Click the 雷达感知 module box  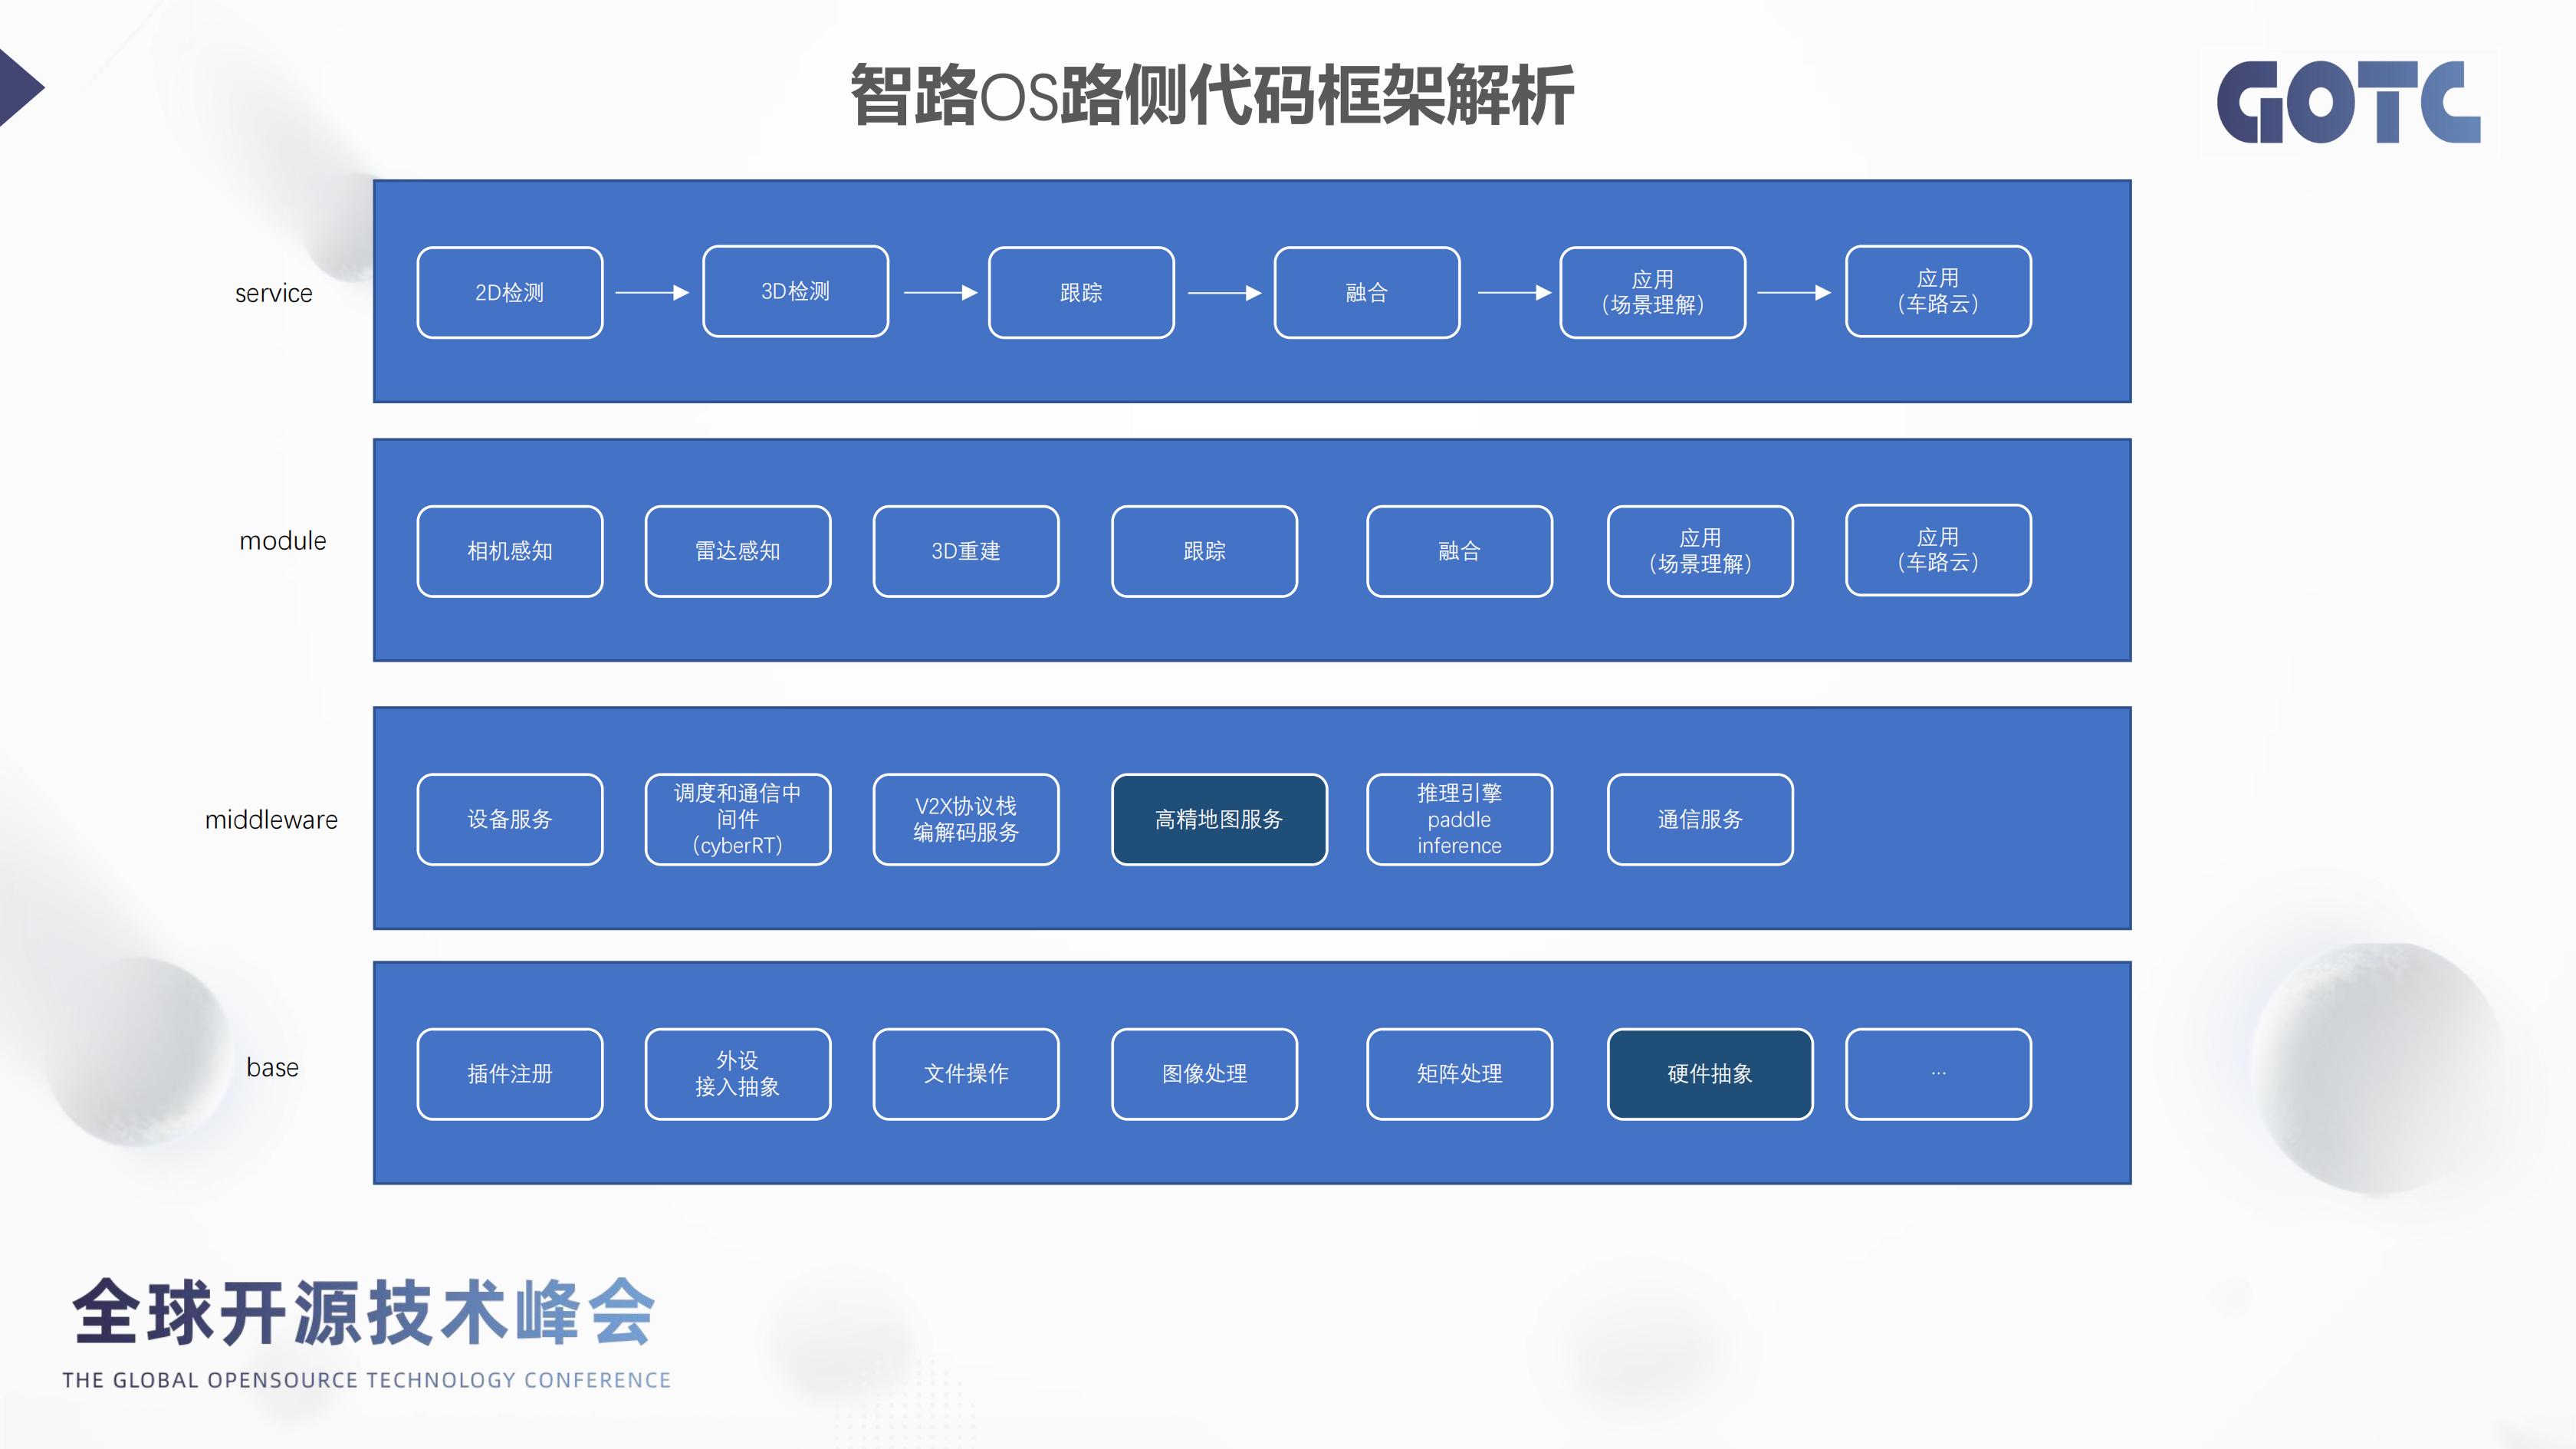[x=738, y=551]
